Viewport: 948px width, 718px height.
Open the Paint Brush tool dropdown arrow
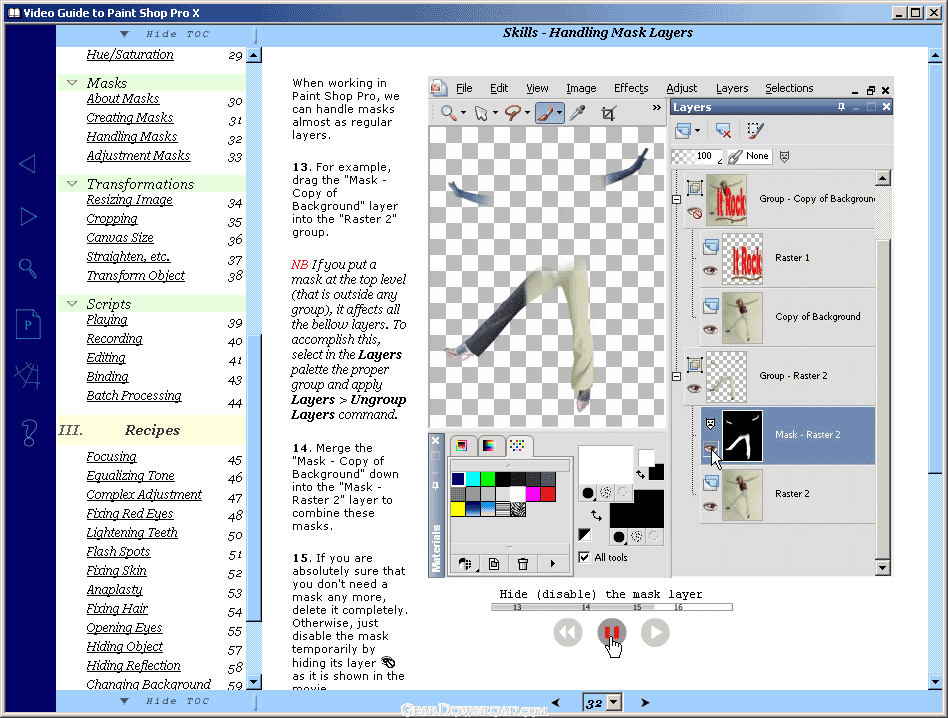point(559,113)
